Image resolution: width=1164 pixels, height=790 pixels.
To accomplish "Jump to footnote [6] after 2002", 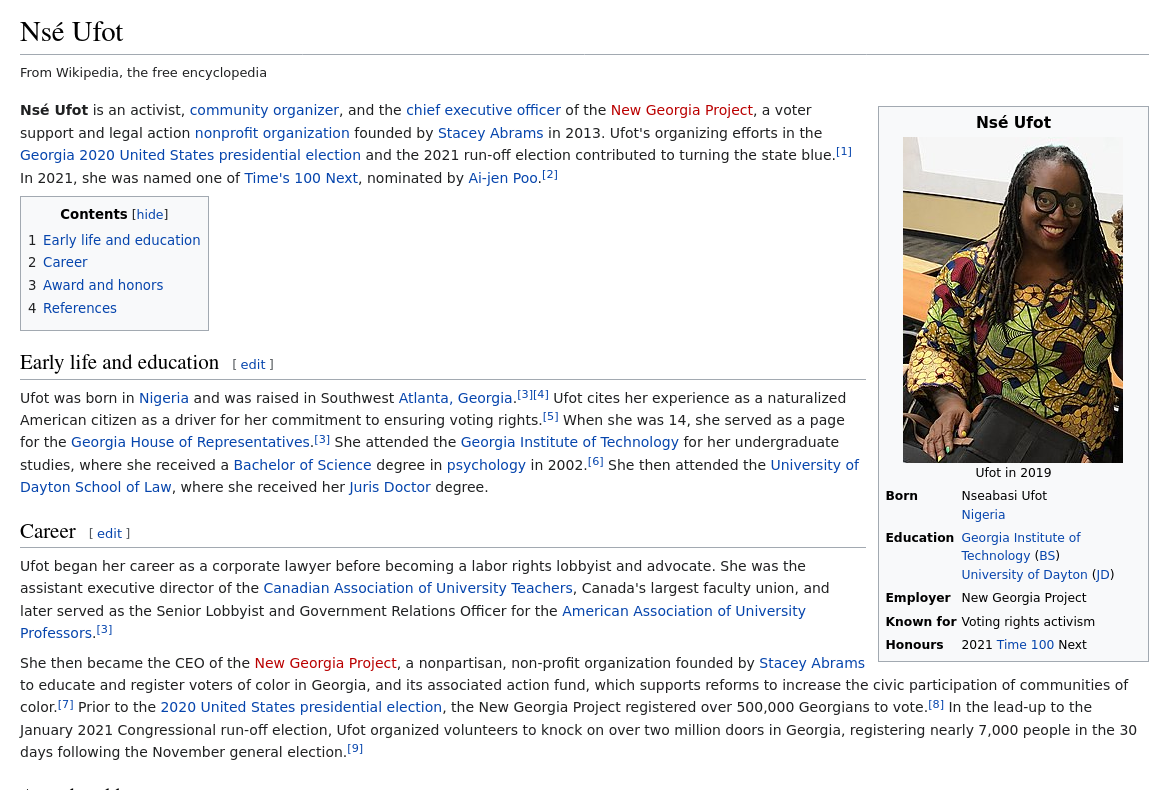I will tap(595, 462).
